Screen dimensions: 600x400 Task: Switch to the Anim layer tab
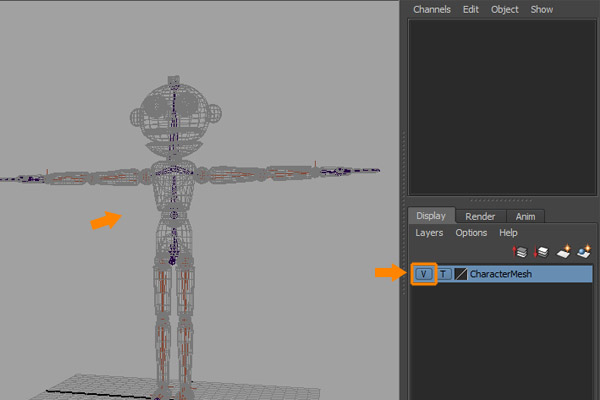coord(525,216)
